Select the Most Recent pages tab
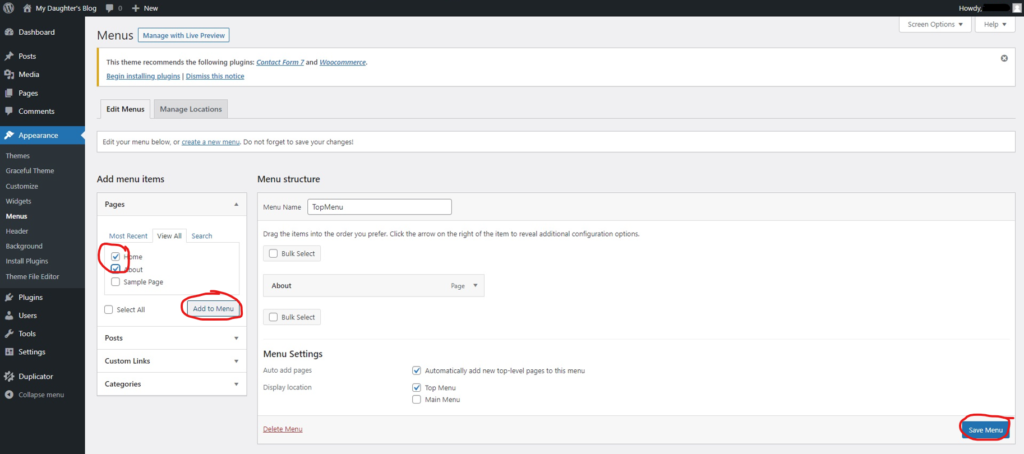Image resolution: width=1024 pixels, height=454 pixels. click(128, 236)
